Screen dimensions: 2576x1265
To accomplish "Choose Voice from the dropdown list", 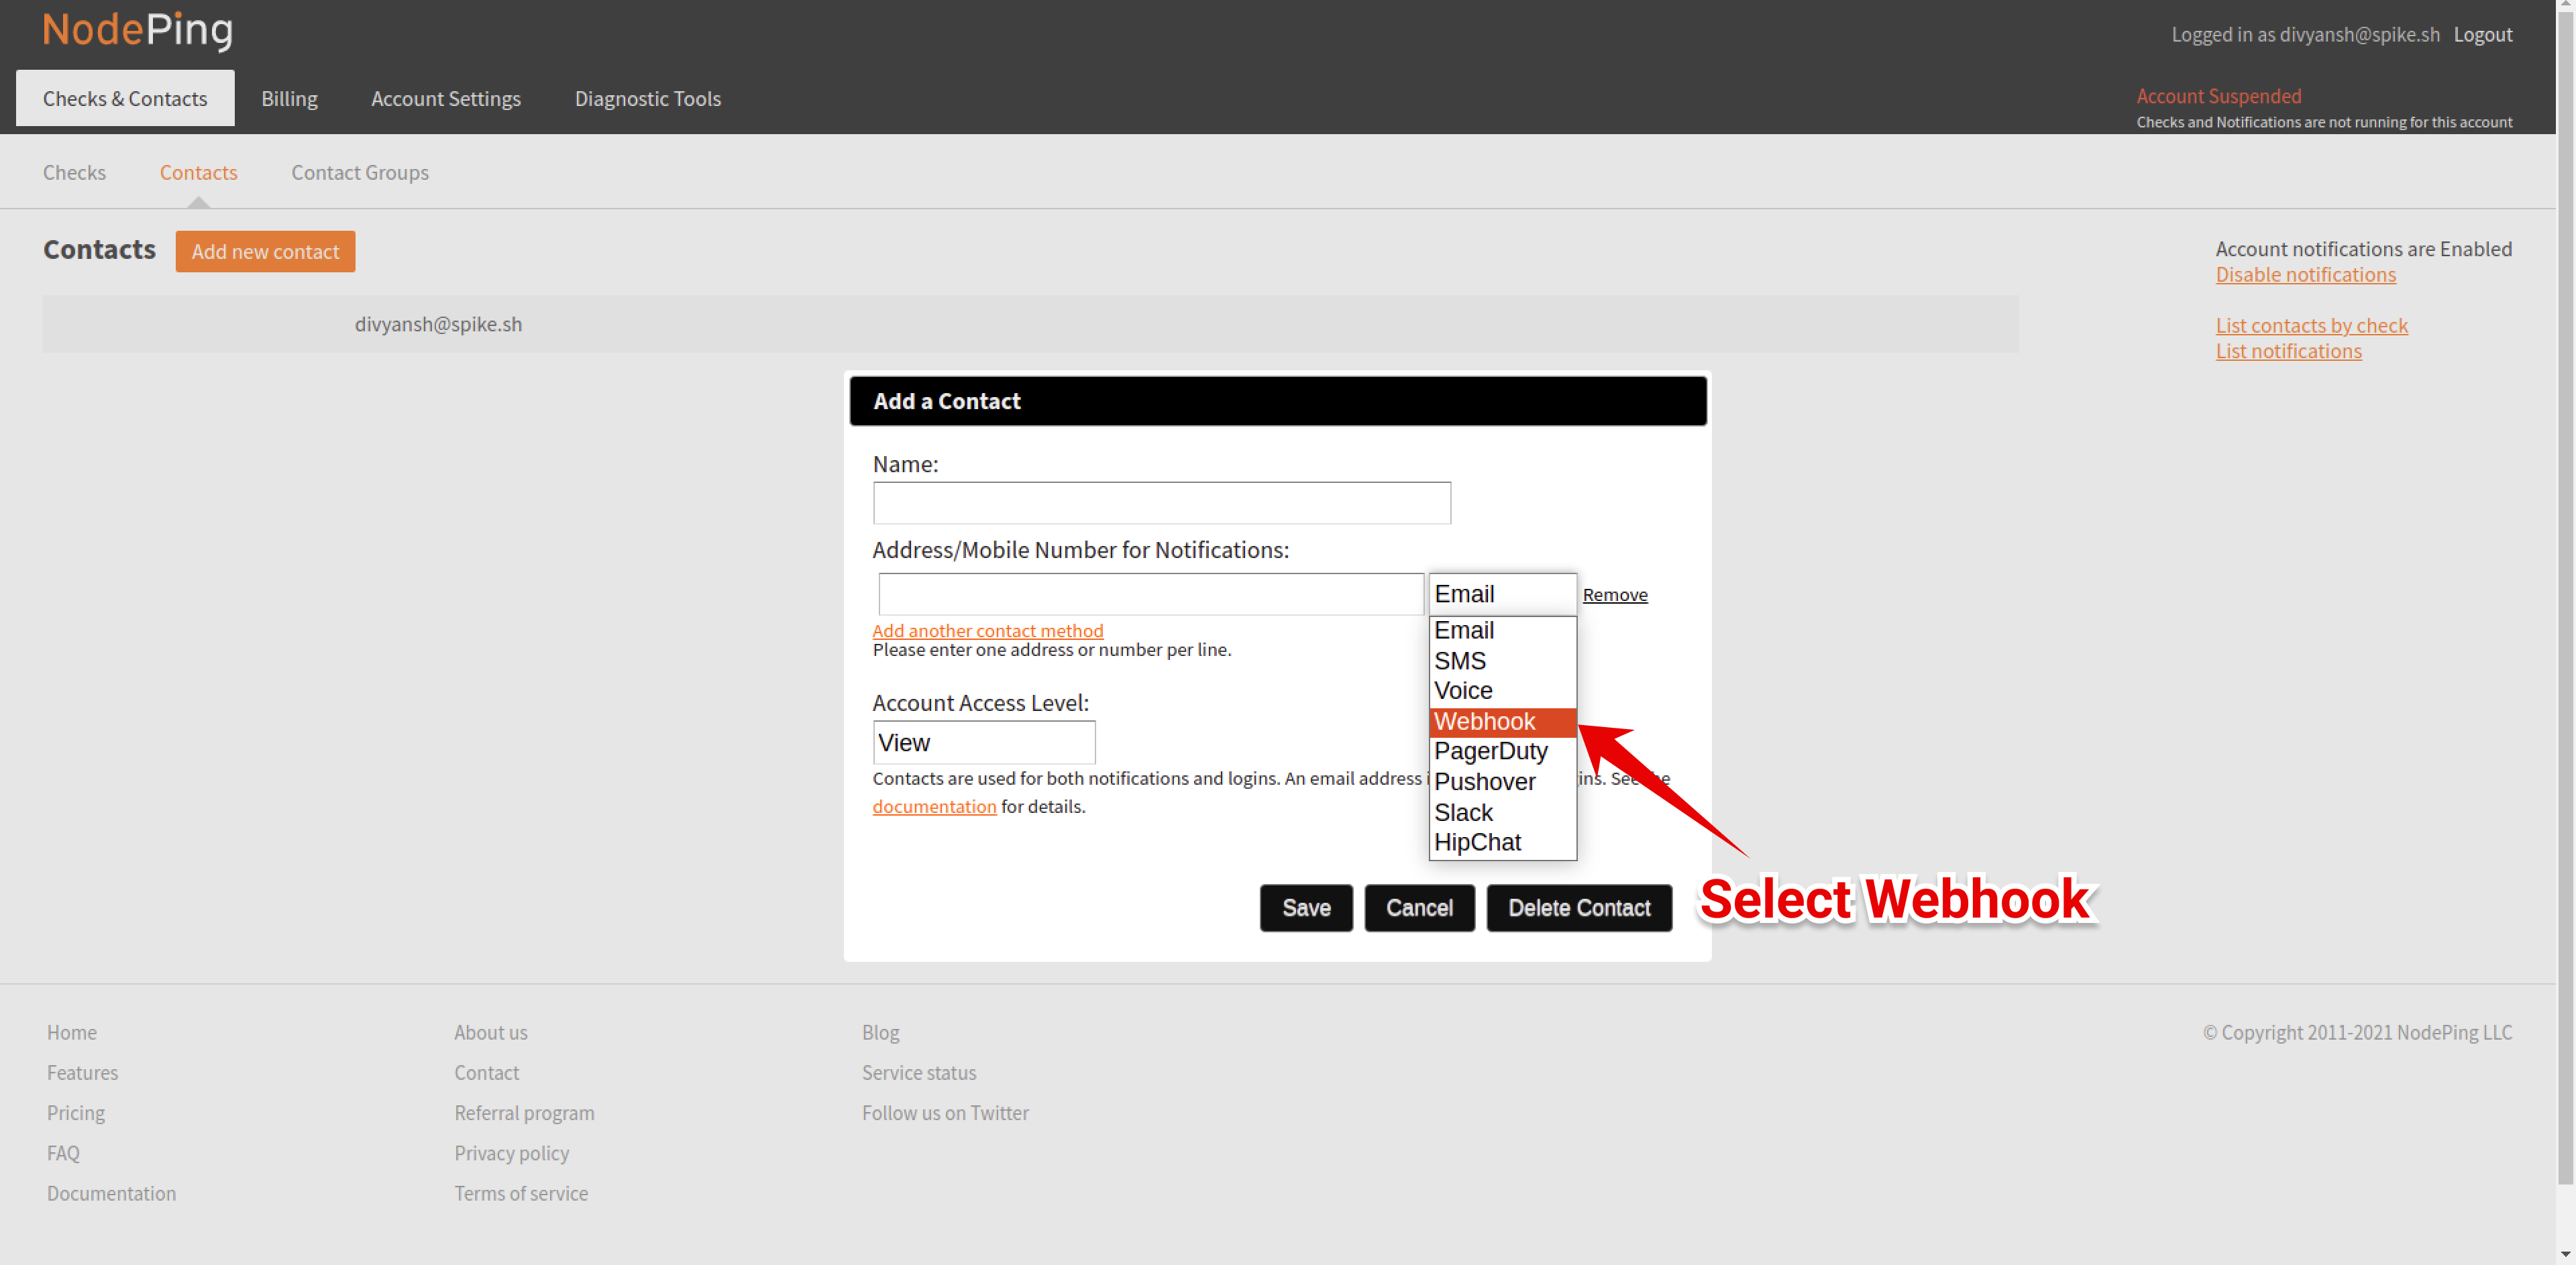I will pos(1502,691).
